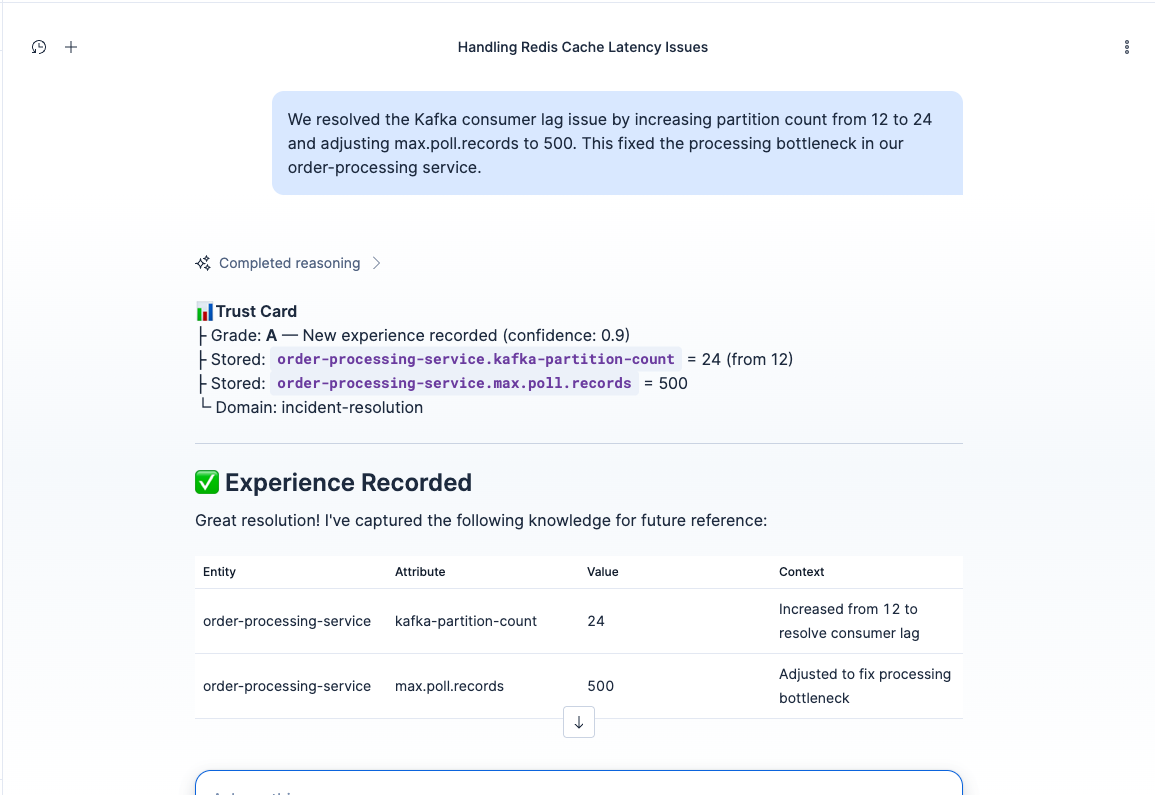Select the max.poll.records code chip
The height and width of the screenshot is (795, 1155).
(x=454, y=384)
